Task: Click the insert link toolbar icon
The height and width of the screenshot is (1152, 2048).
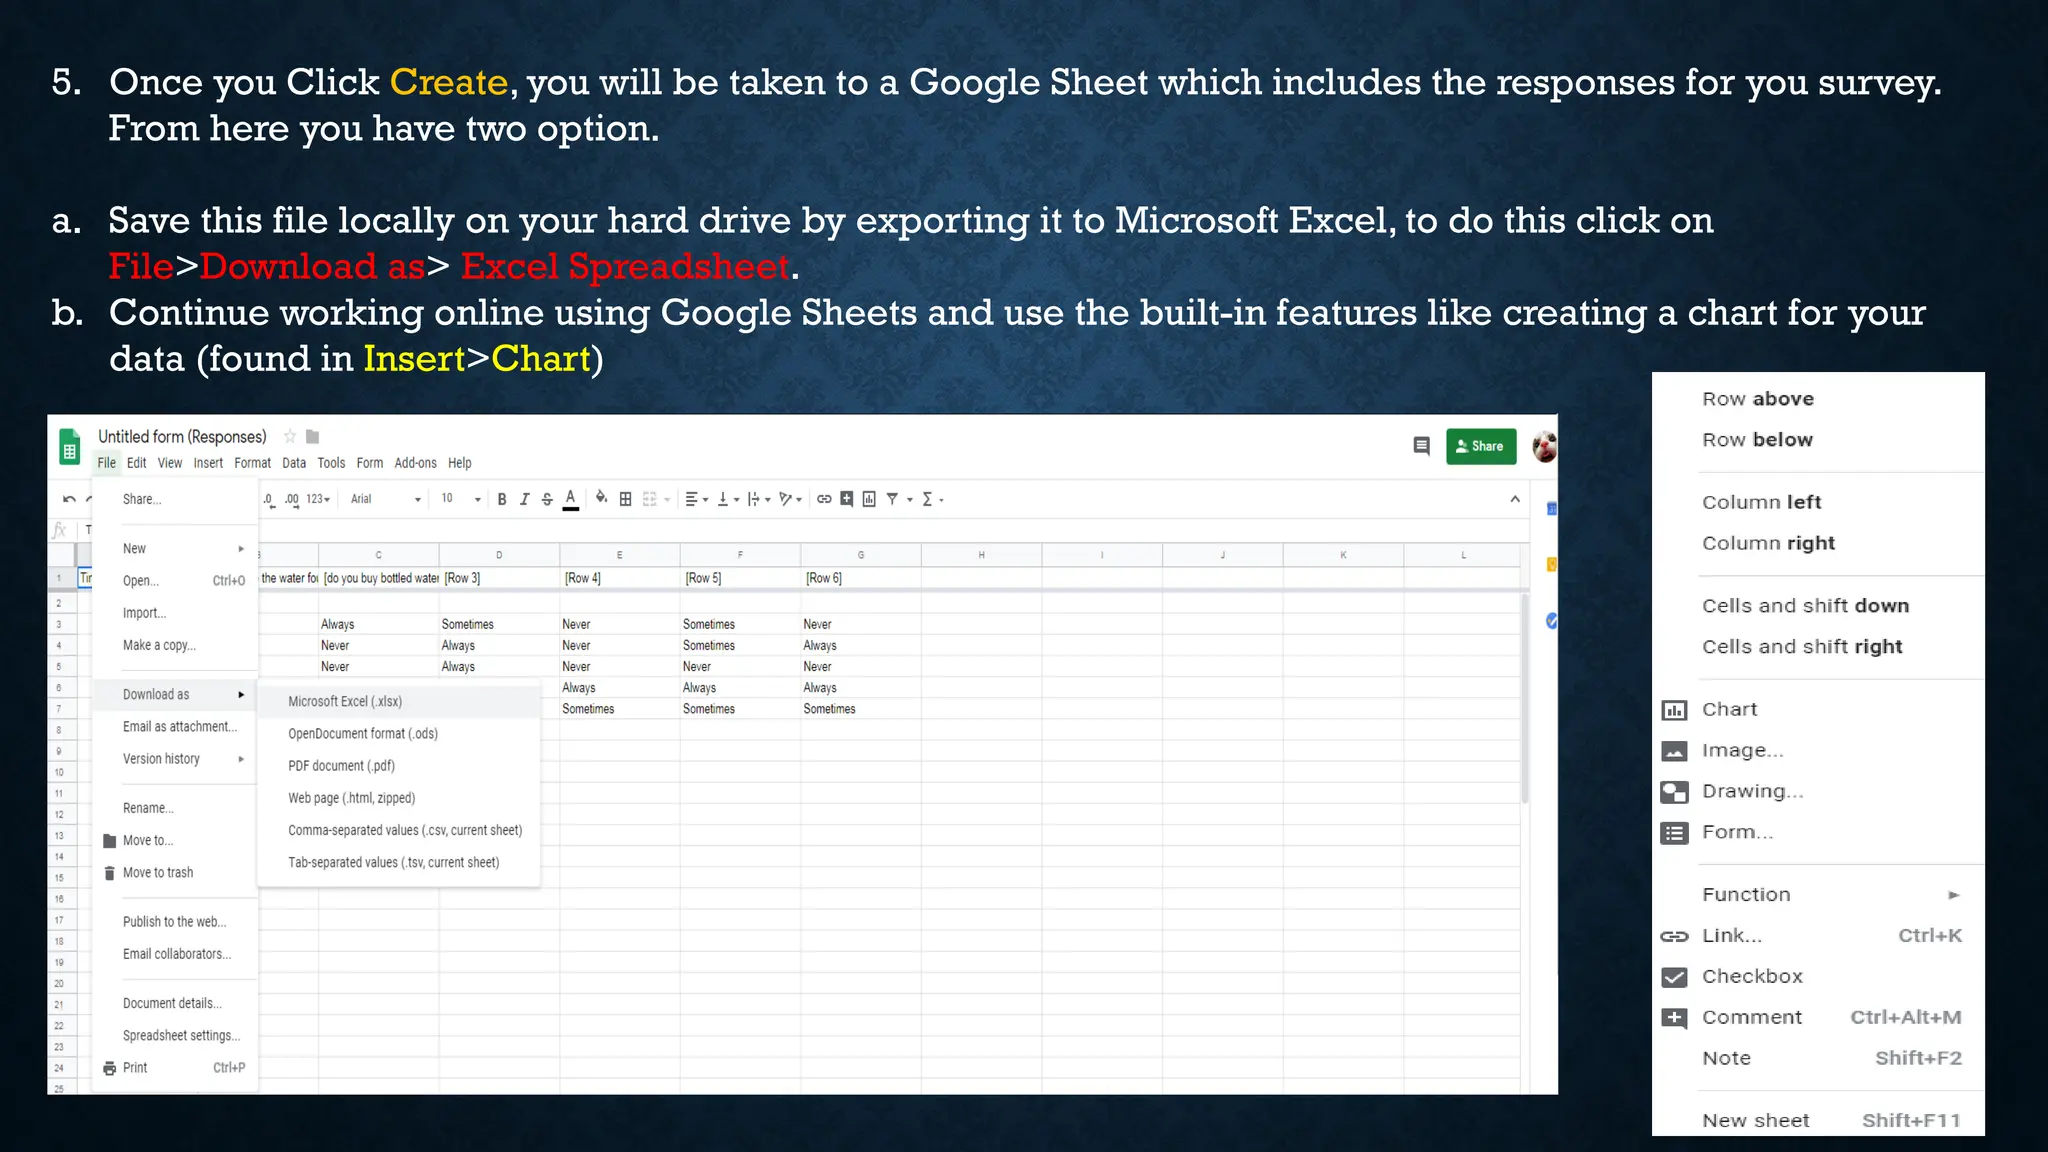Action: (x=824, y=499)
